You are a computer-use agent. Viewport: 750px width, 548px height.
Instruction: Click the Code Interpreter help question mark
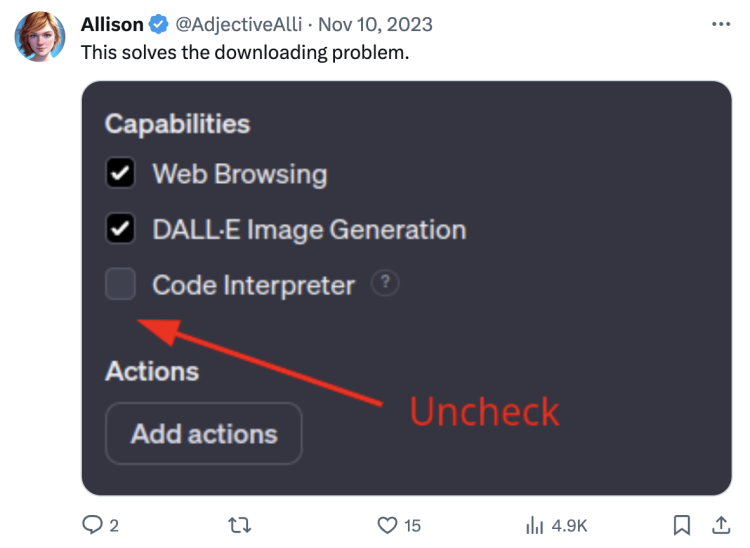tap(385, 284)
